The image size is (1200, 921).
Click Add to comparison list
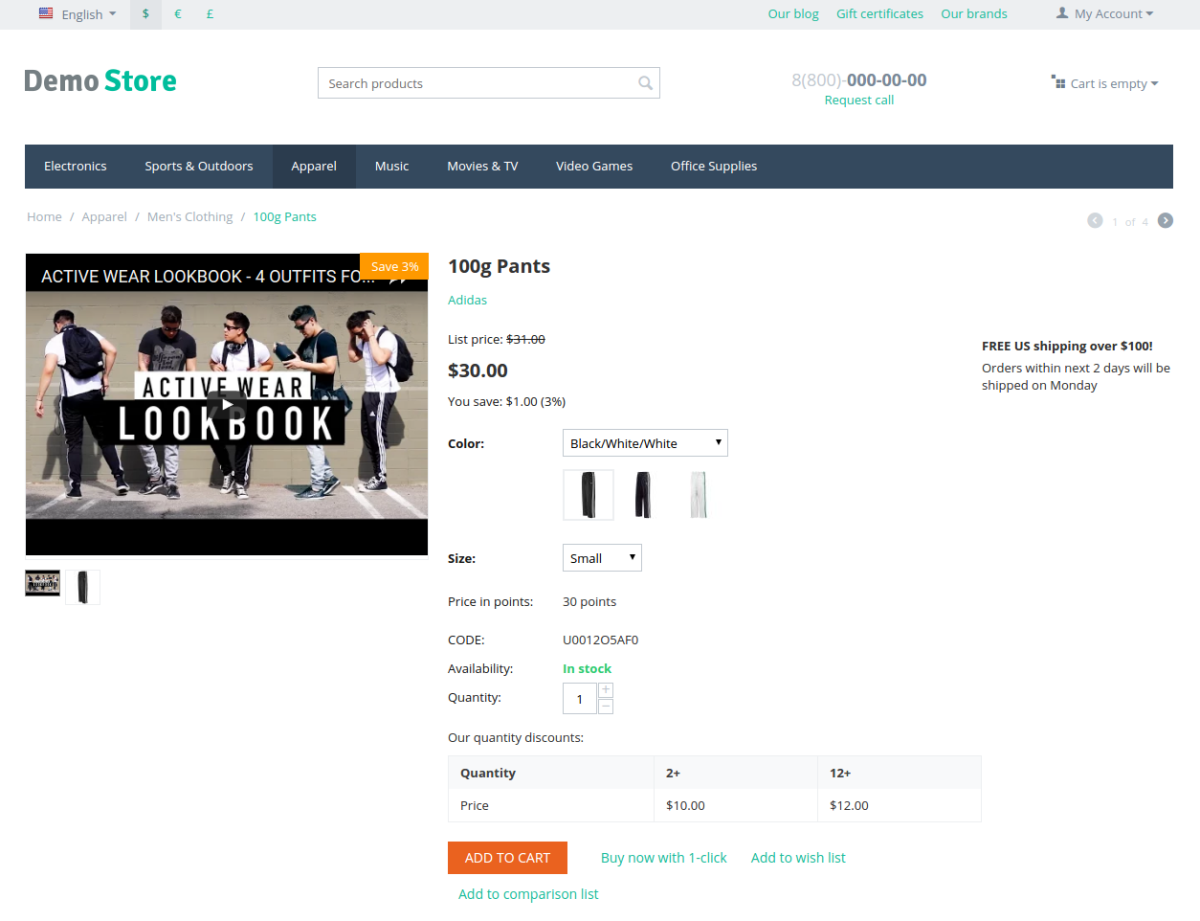[x=528, y=894]
